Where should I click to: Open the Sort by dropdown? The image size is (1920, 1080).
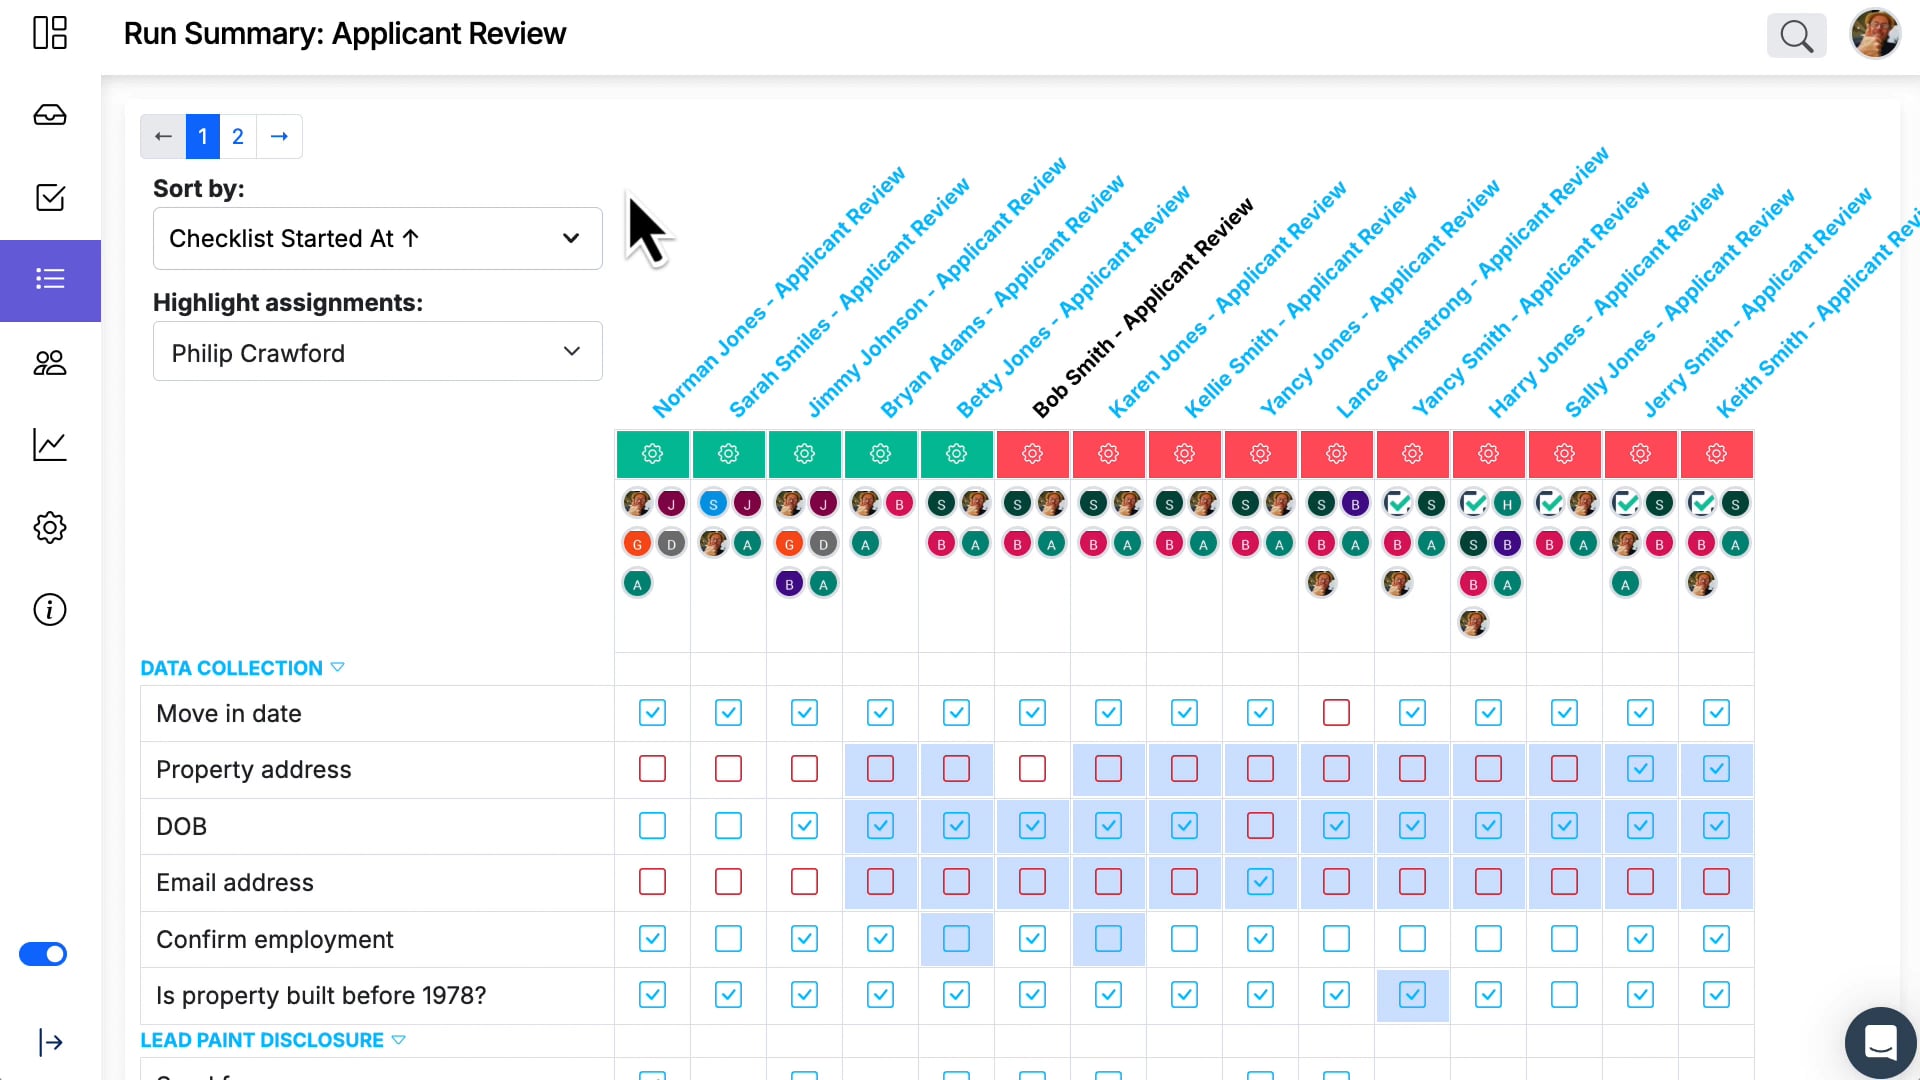377,238
